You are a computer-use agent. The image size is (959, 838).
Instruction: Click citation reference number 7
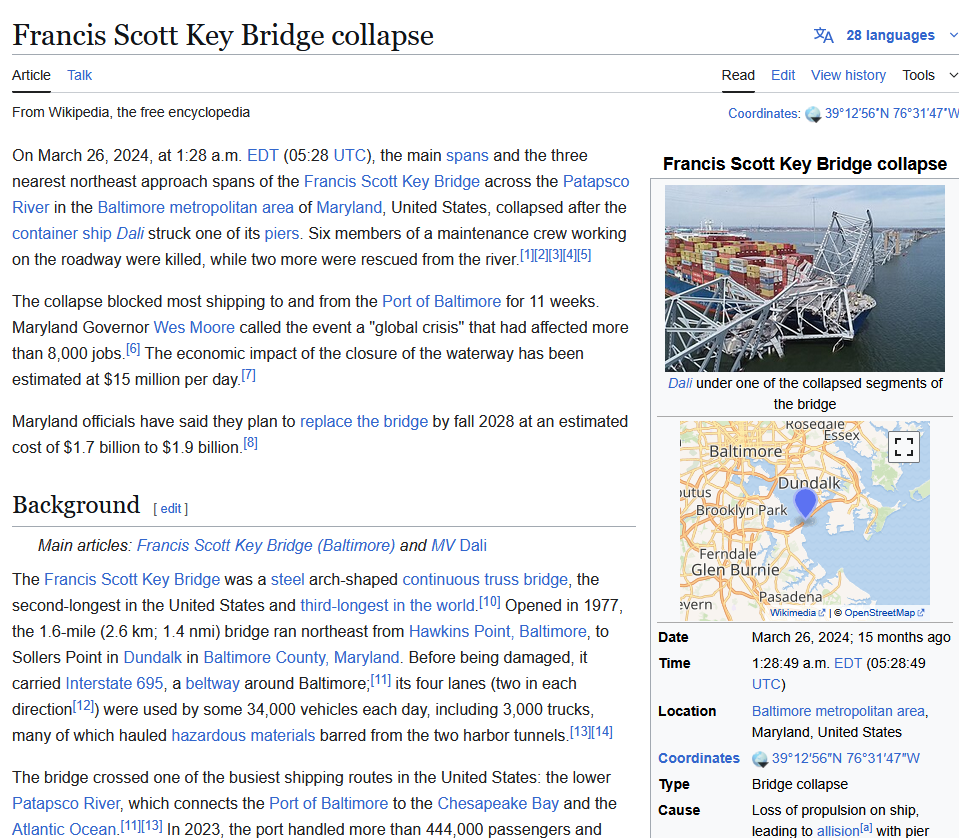coord(248,375)
